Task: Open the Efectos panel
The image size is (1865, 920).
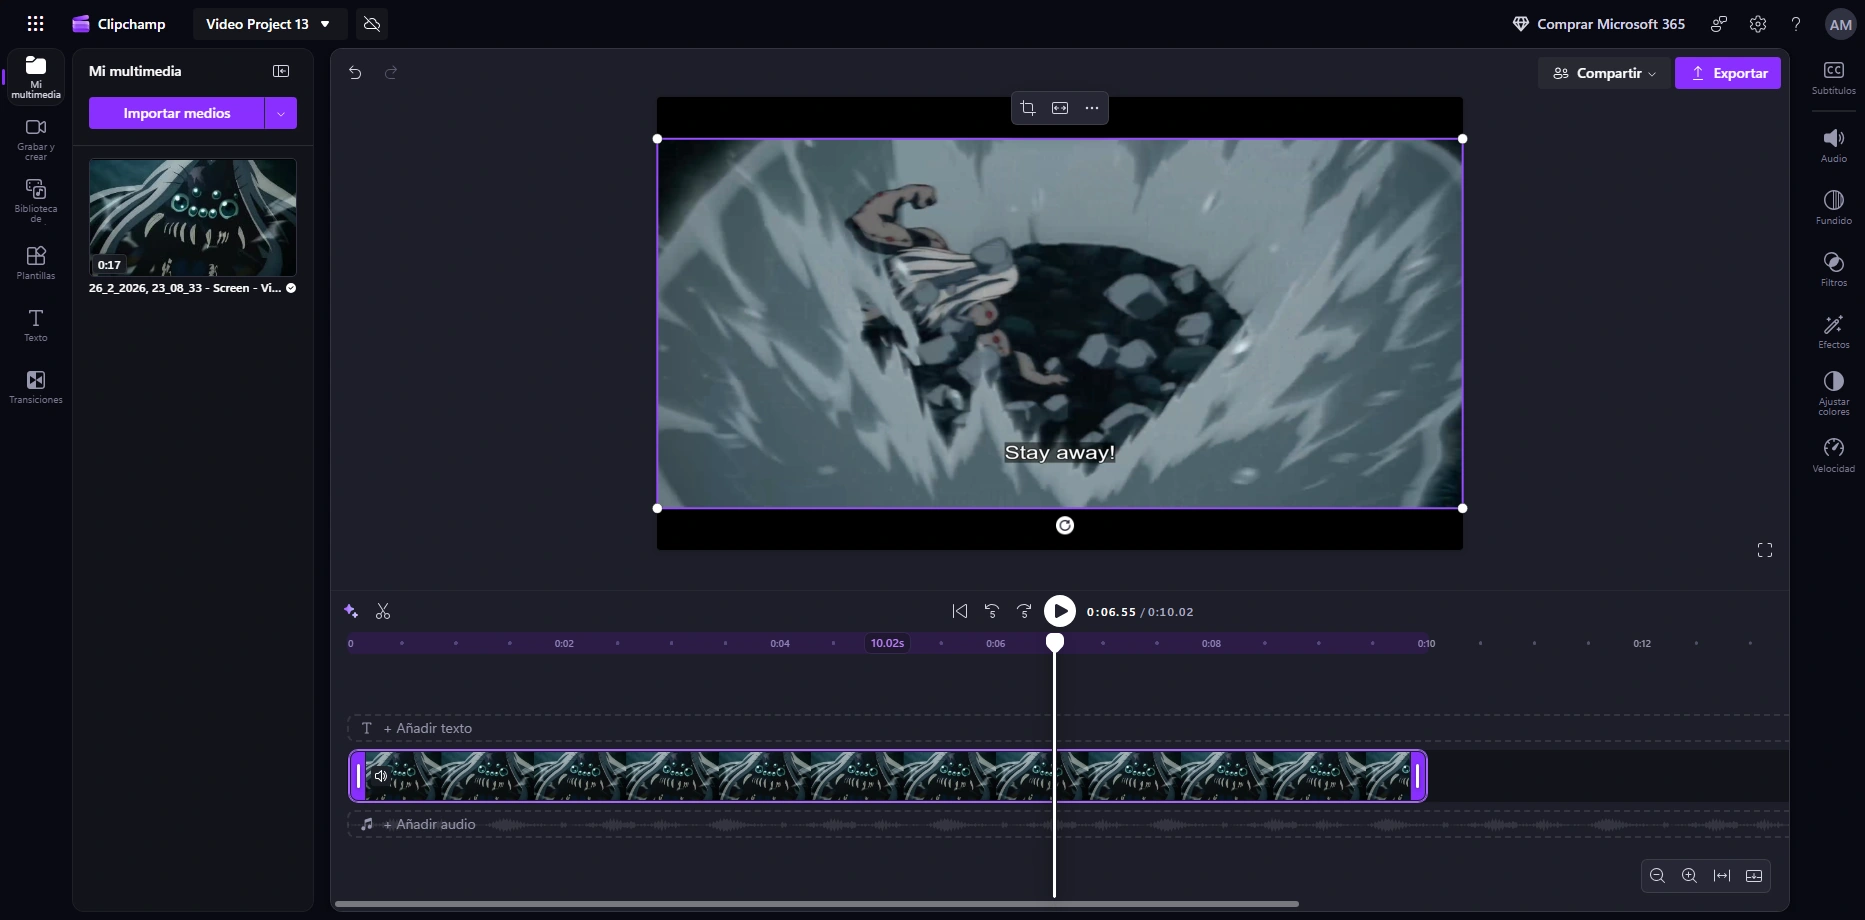Action: [1834, 331]
